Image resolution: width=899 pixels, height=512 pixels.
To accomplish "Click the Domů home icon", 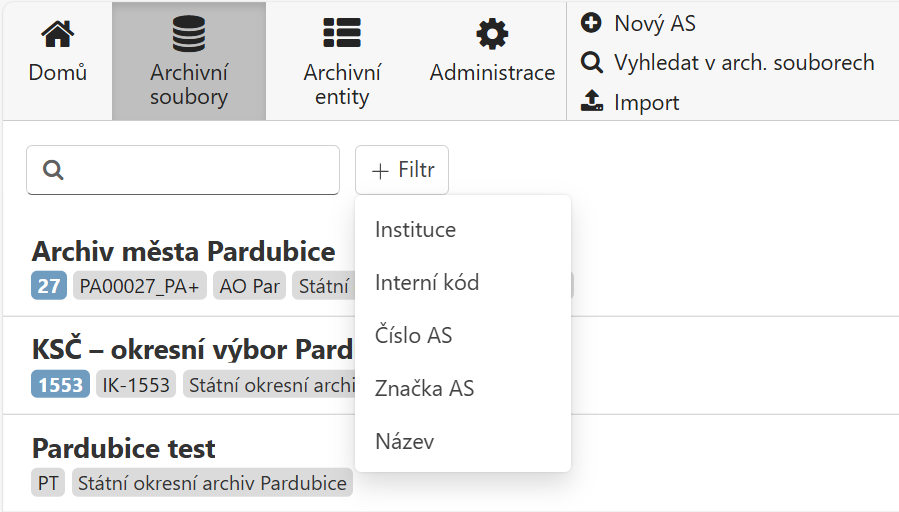I will click(57, 35).
